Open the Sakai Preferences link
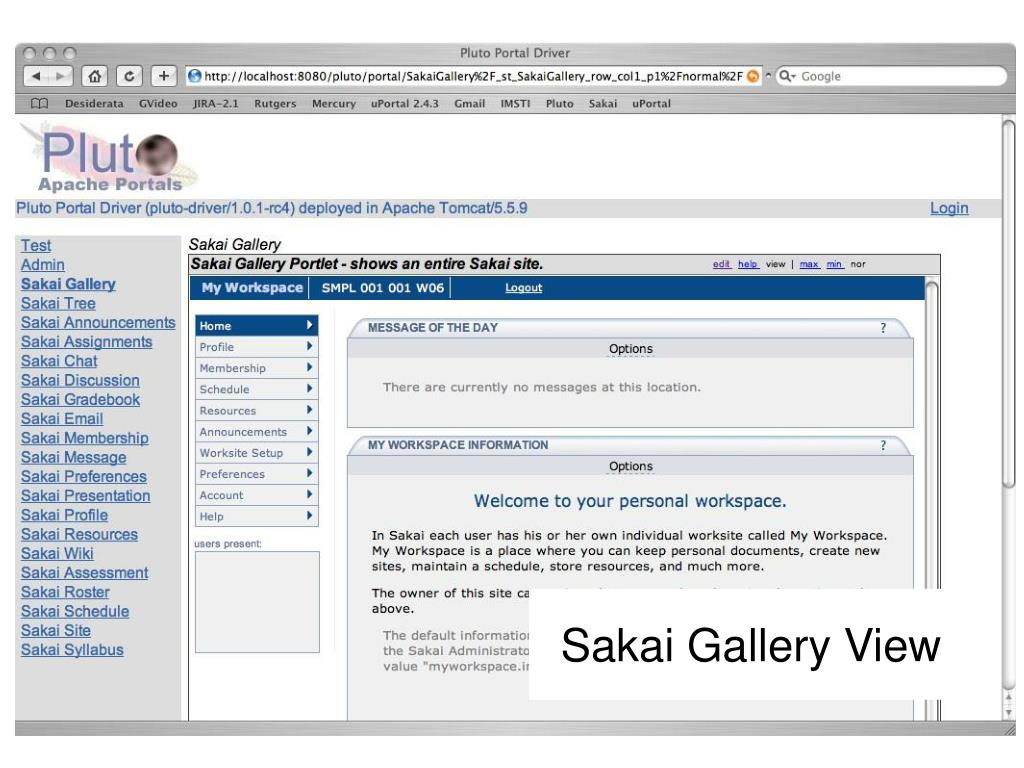 [x=84, y=477]
